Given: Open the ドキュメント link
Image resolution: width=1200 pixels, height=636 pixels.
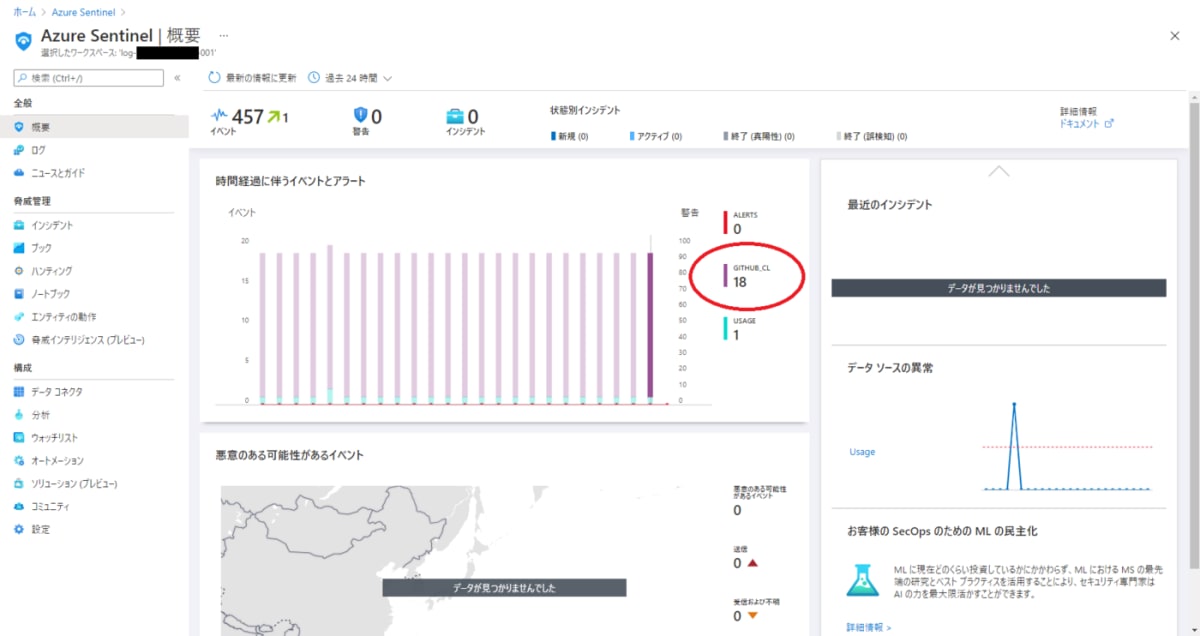Looking at the screenshot, I should click(1080, 124).
